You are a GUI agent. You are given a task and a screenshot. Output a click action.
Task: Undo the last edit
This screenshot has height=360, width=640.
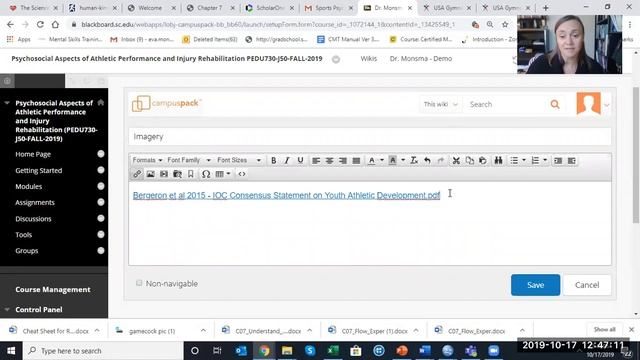[427, 160]
